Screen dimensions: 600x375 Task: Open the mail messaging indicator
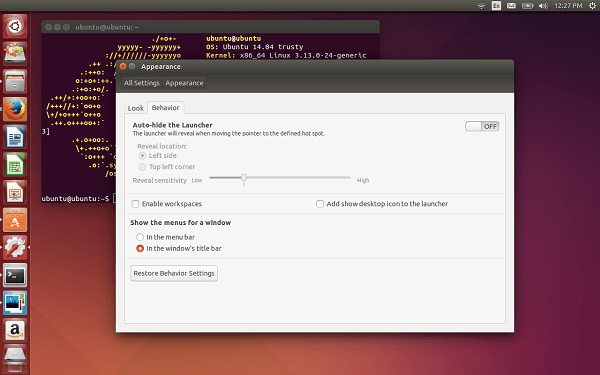(x=511, y=6)
